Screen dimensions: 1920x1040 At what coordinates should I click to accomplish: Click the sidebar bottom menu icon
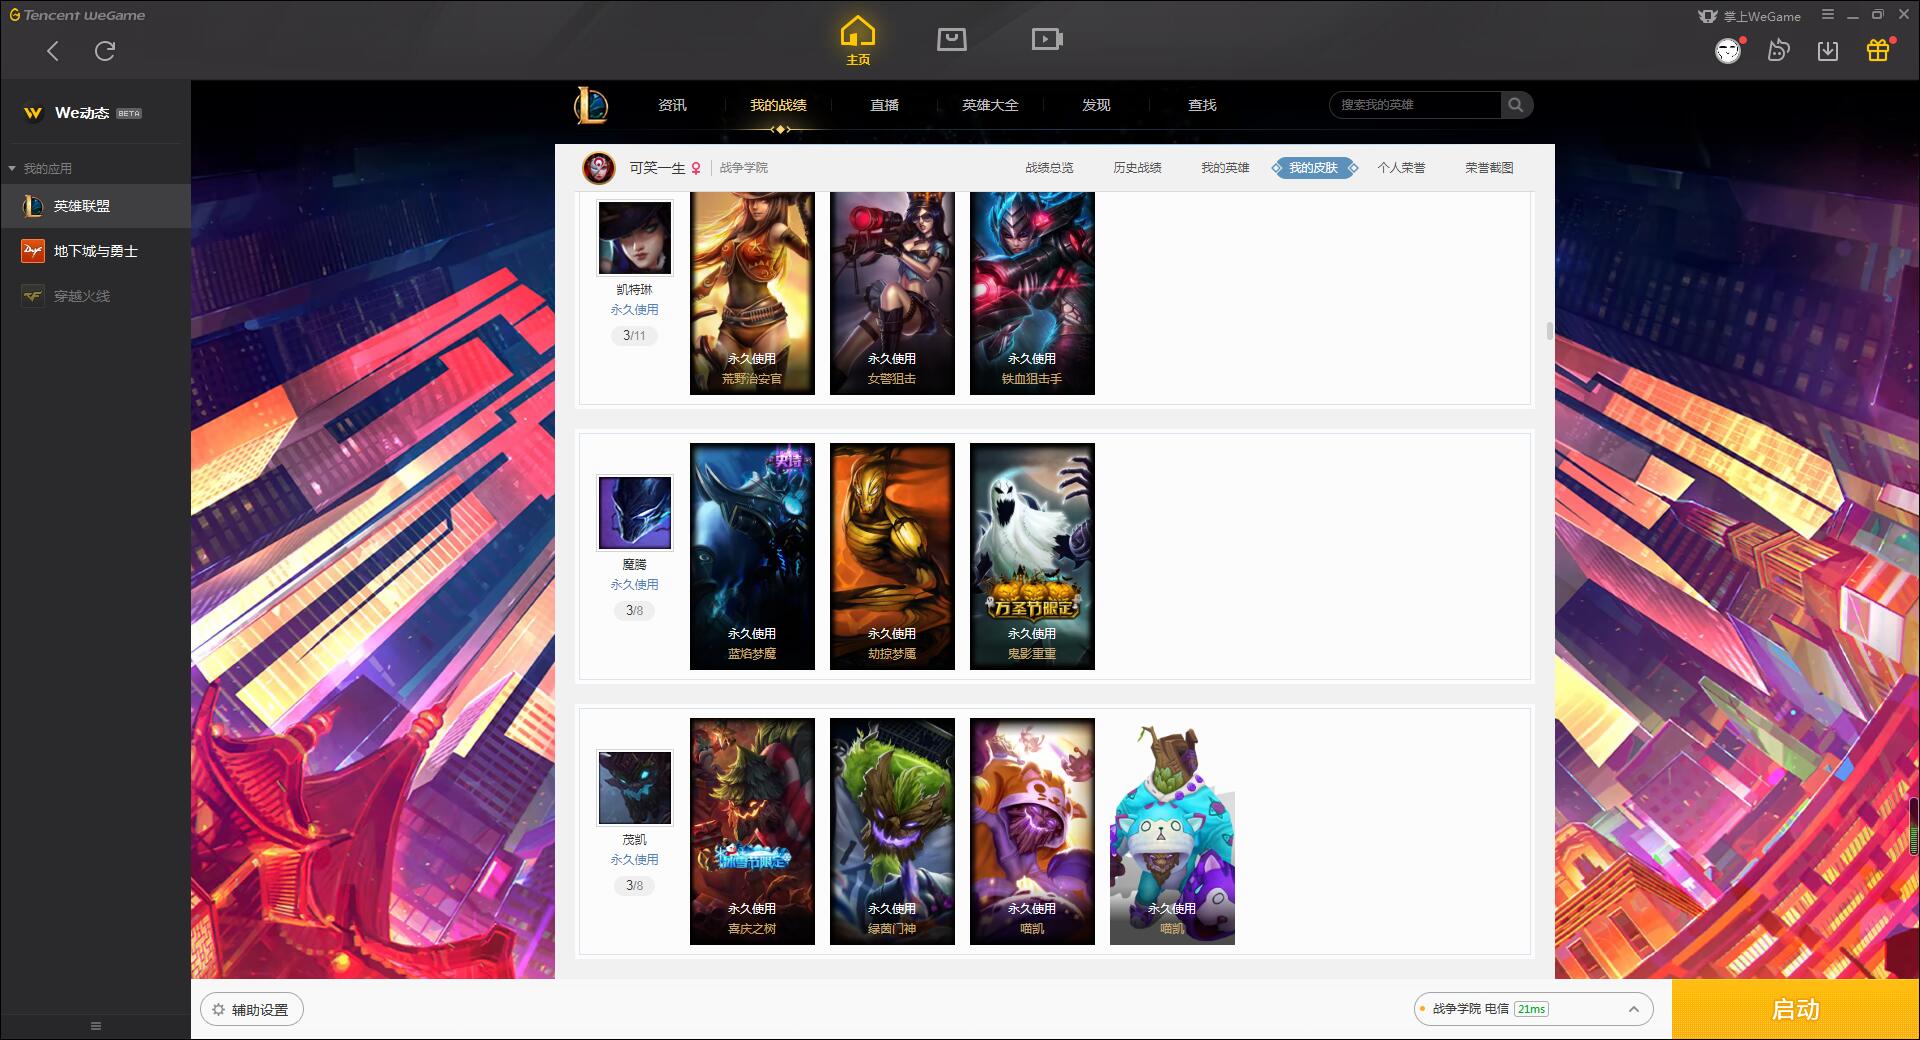[x=96, y=1026]
